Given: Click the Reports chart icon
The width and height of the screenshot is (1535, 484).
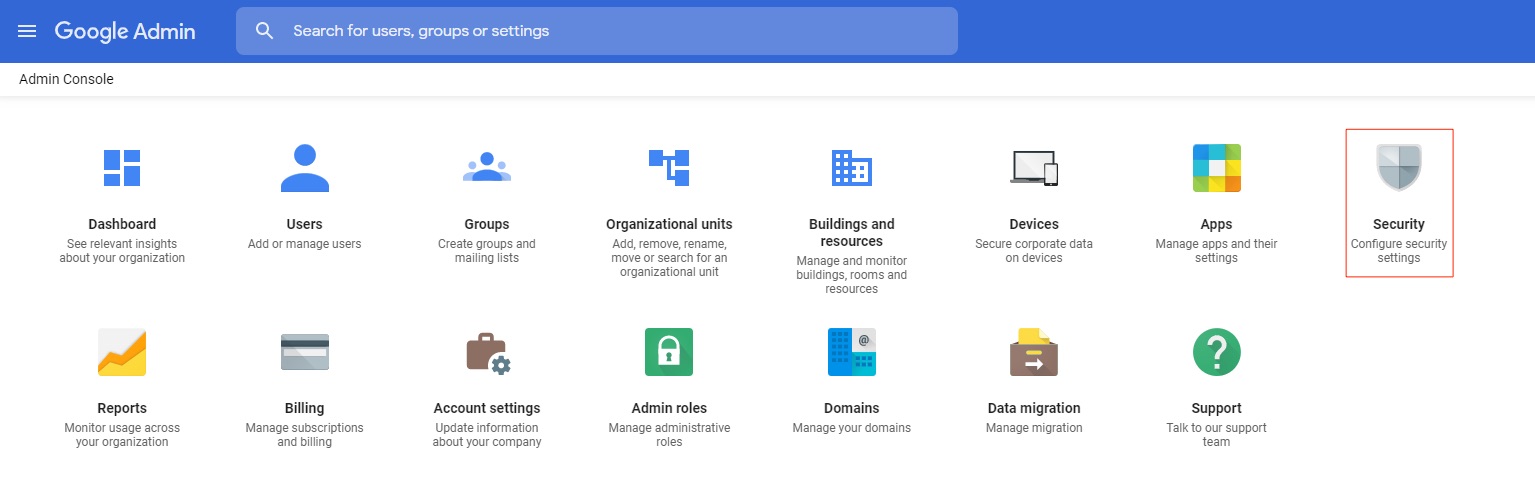Looking at the screenshot, I should point(122,352).
